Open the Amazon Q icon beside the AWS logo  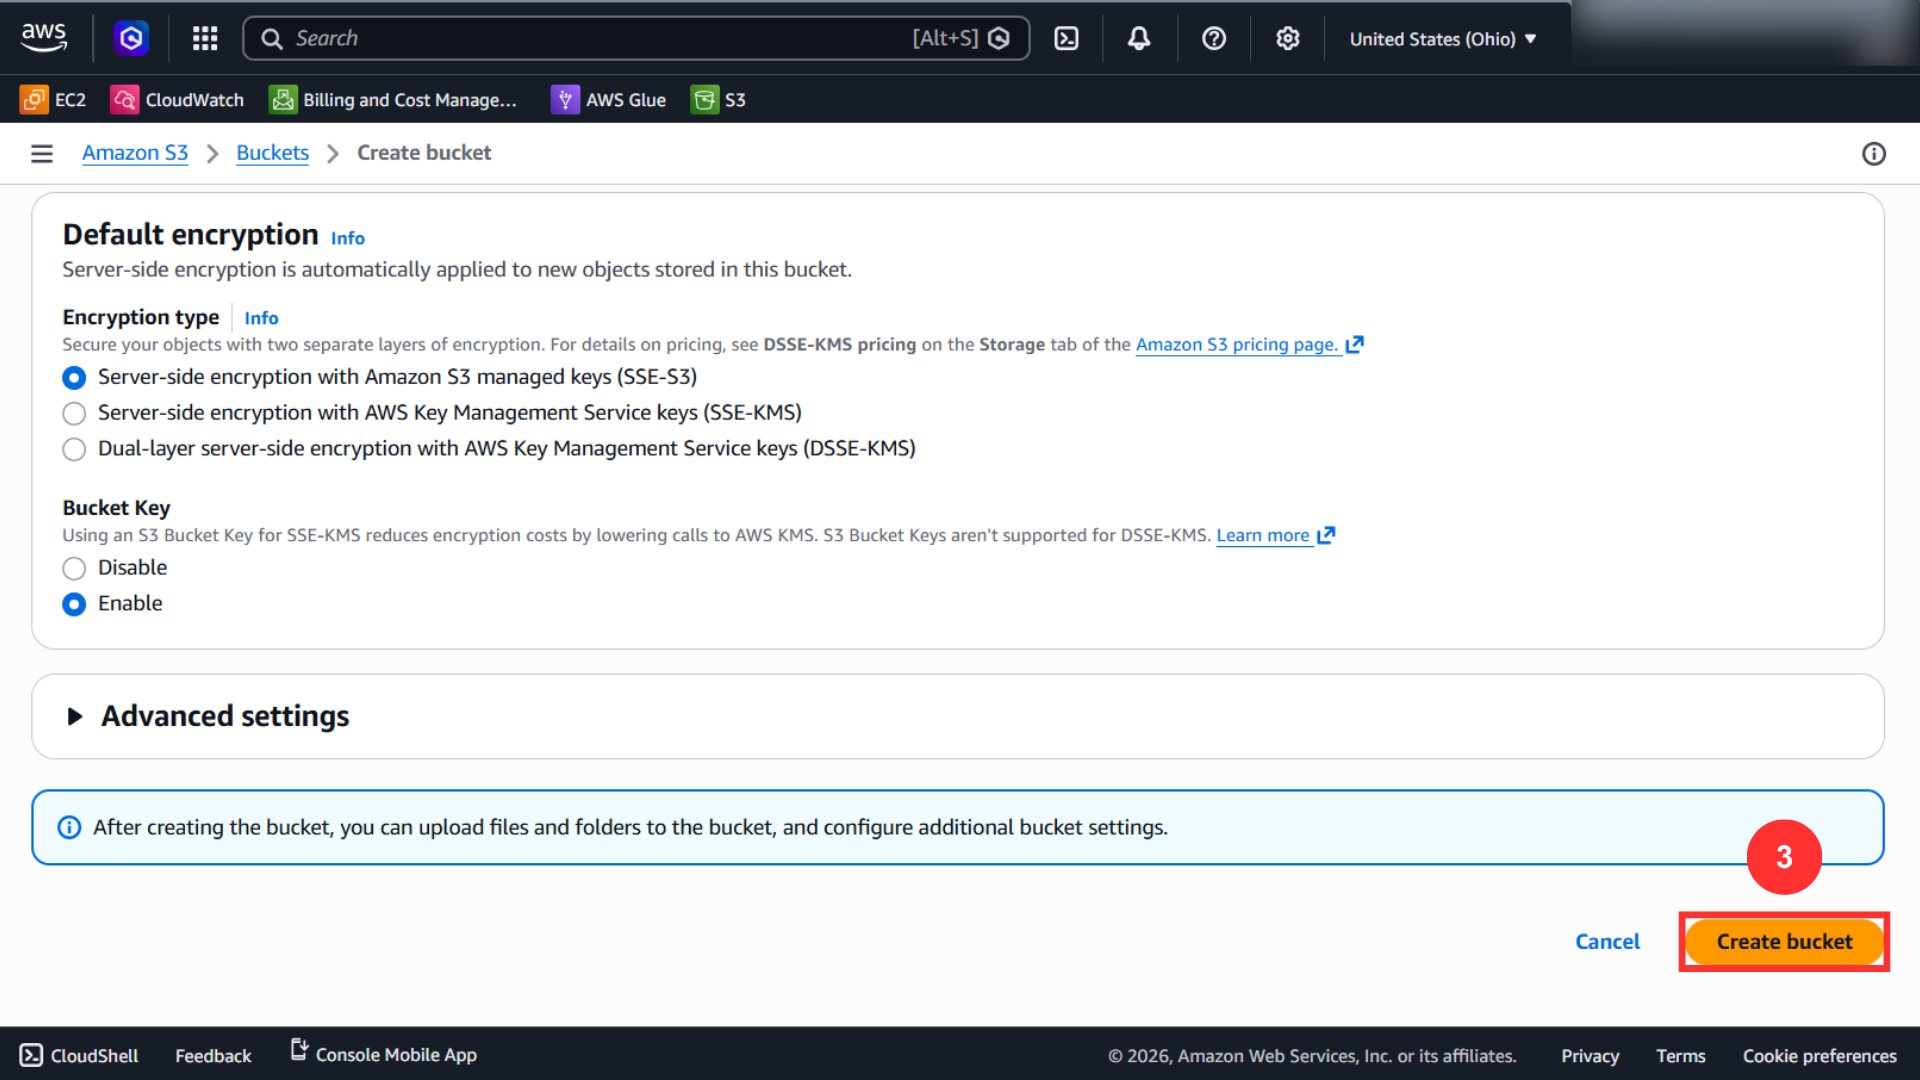point(131,38)
